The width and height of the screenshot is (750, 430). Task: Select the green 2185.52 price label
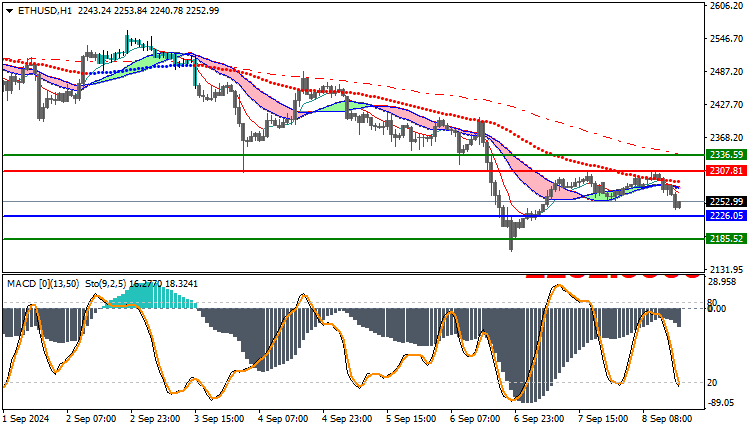726,238
